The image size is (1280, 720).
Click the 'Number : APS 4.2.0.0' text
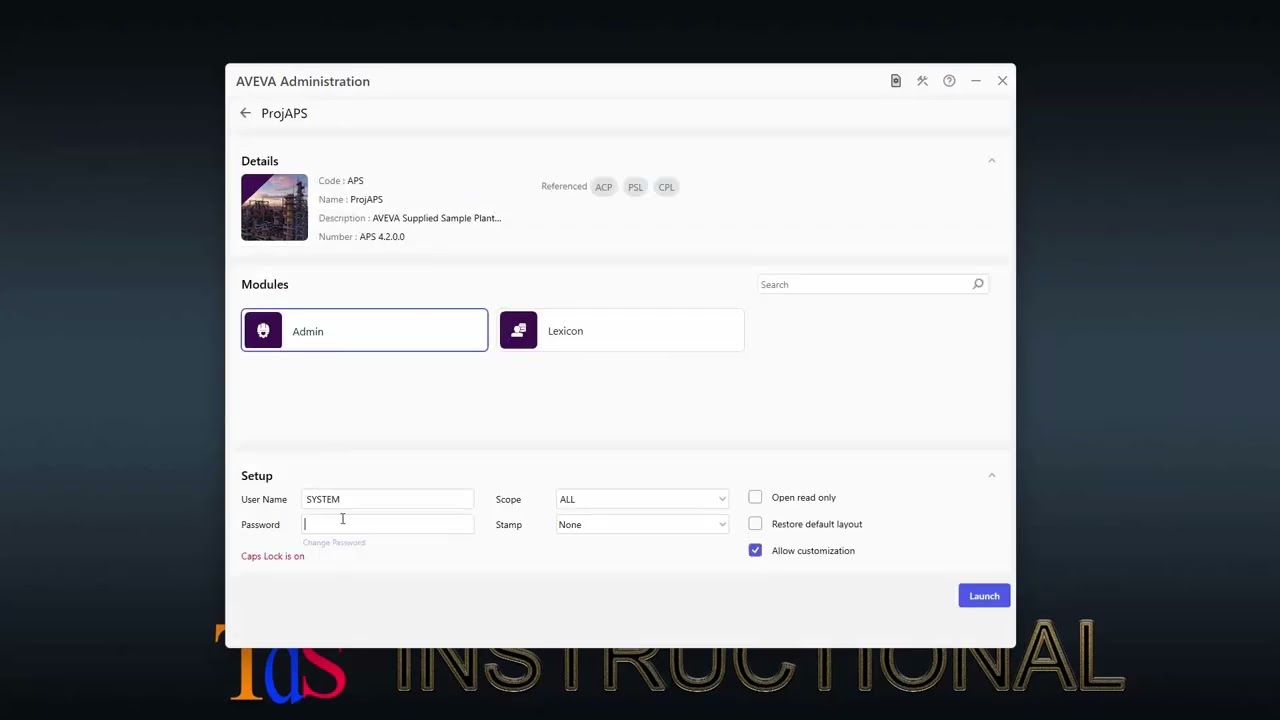[x=361, y=237]
